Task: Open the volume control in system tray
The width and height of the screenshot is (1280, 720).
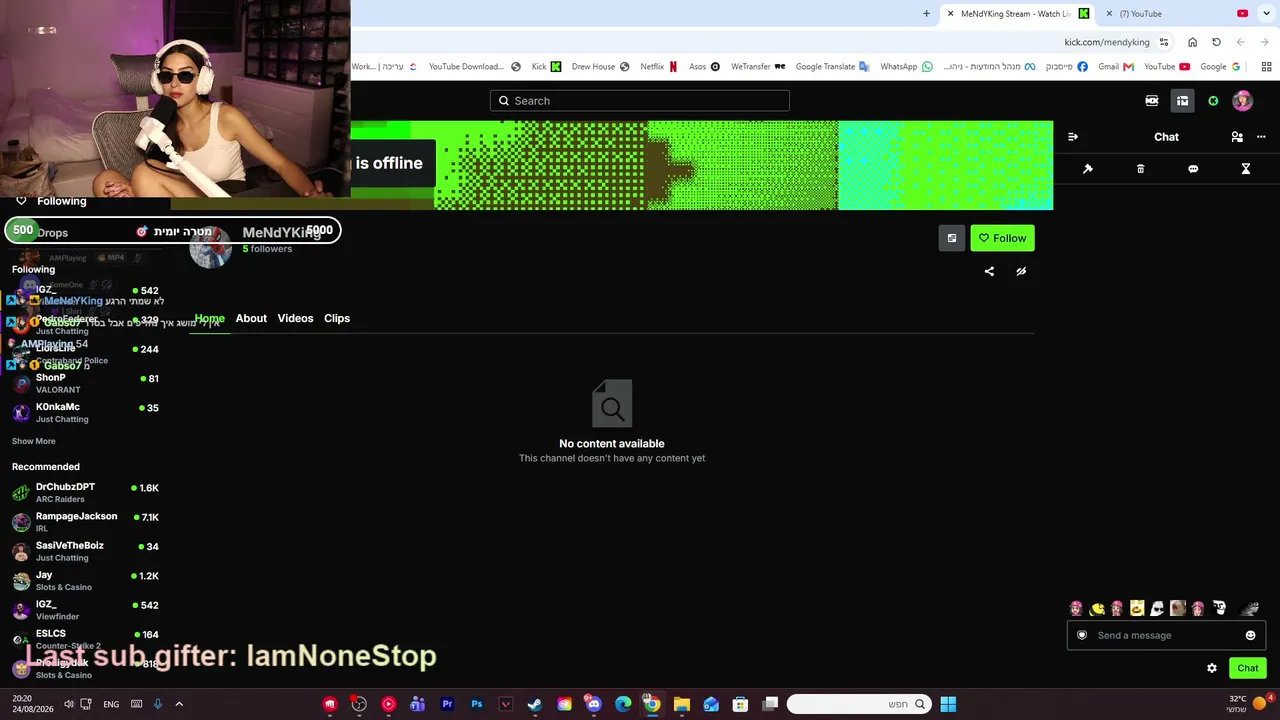Action: tap(68, 704)
